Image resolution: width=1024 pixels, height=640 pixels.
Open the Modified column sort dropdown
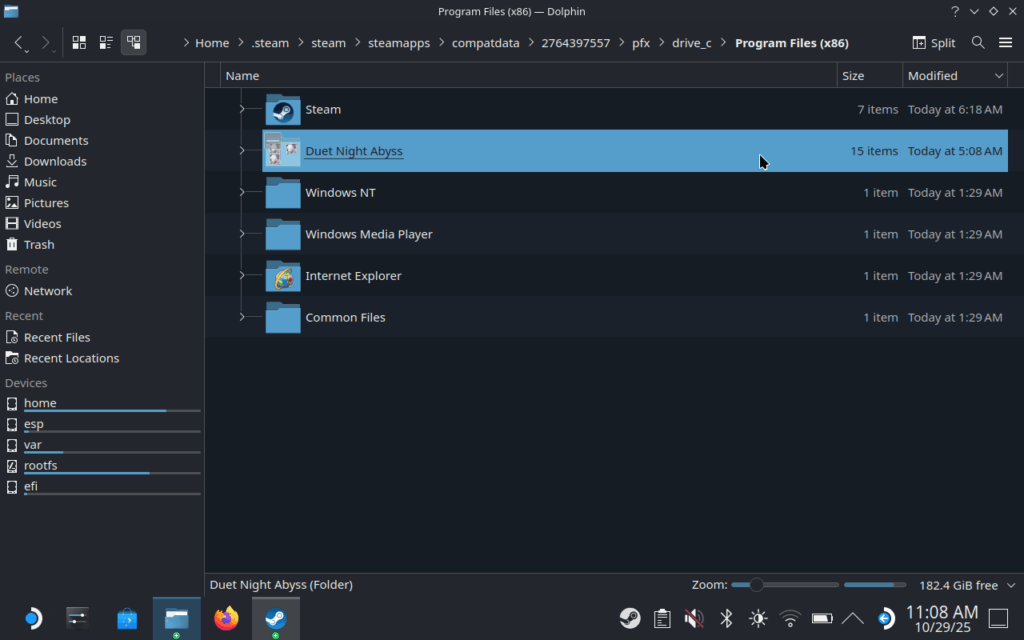(x=1001, y=75)
